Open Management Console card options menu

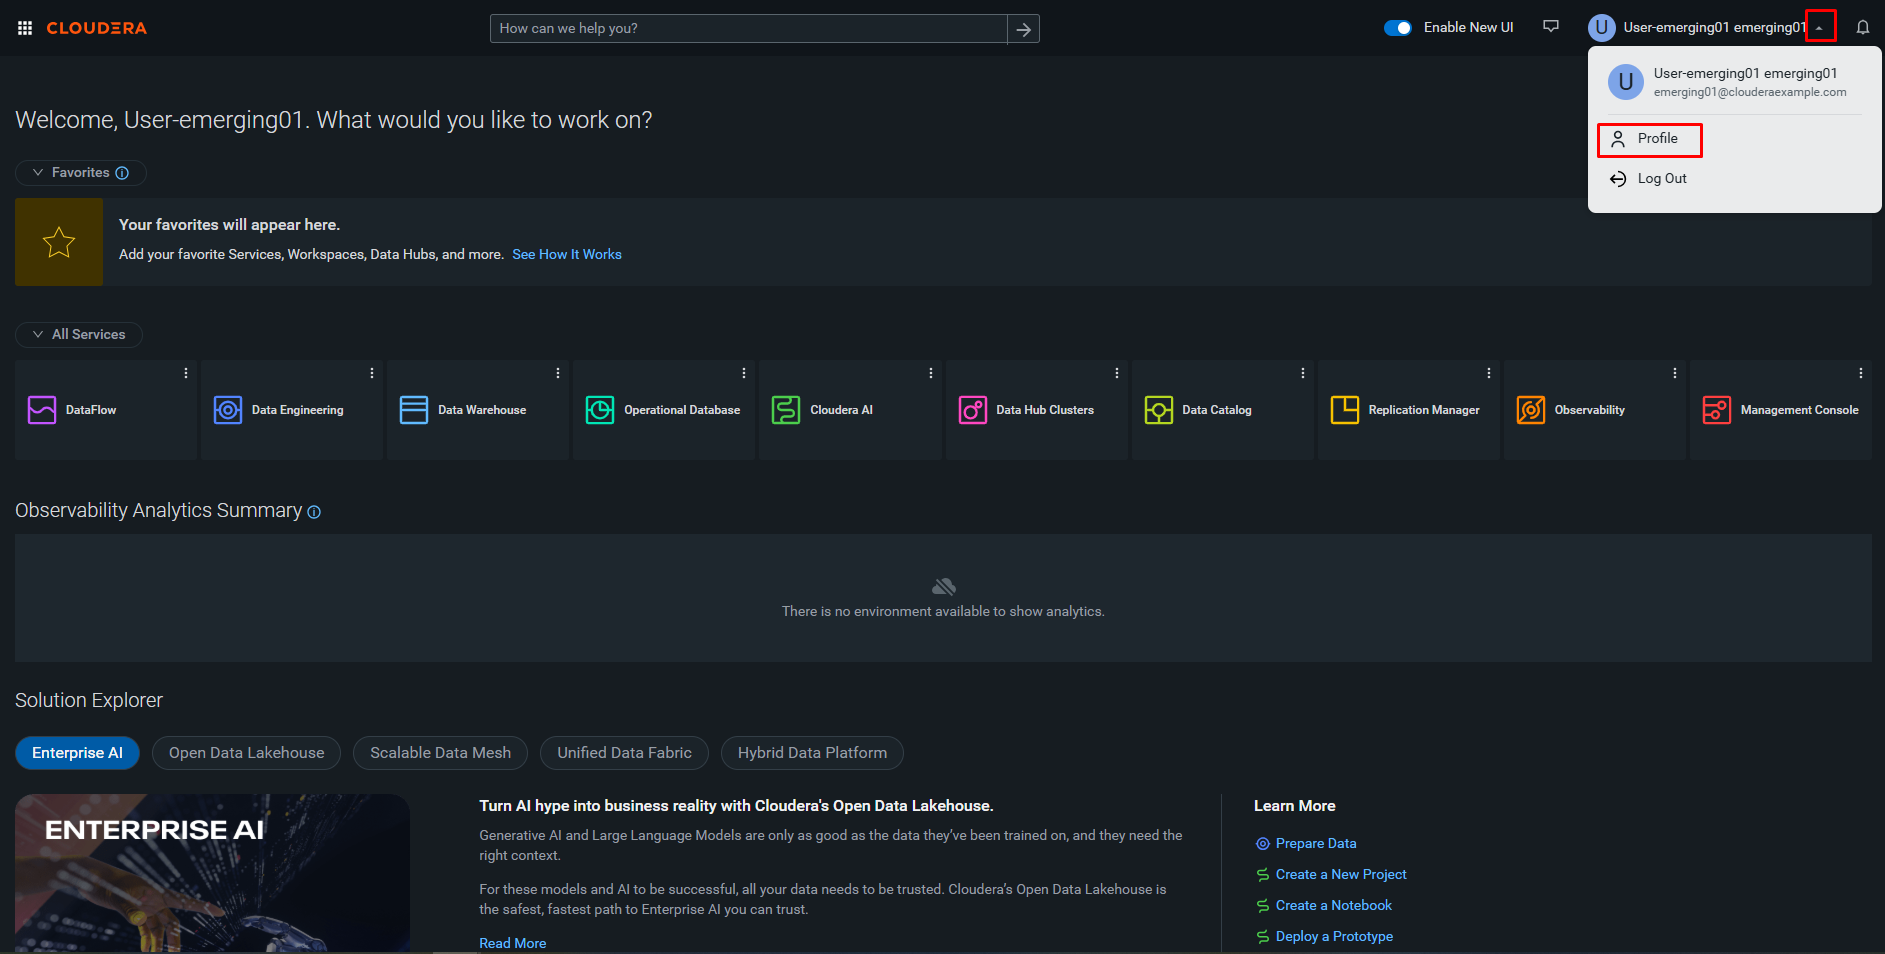(1861, 373)
